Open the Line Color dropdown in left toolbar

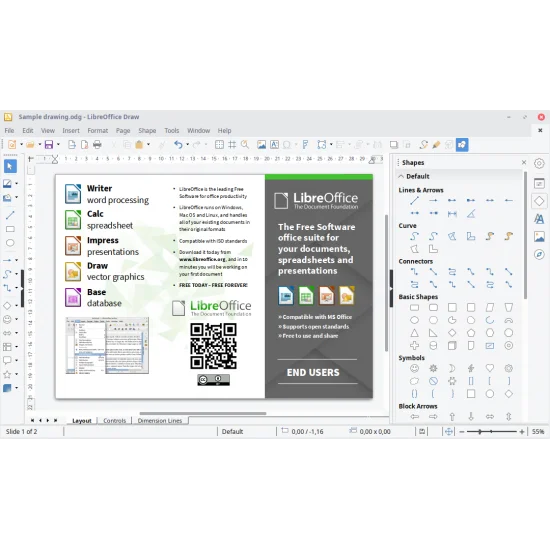[x=16, y=183]
